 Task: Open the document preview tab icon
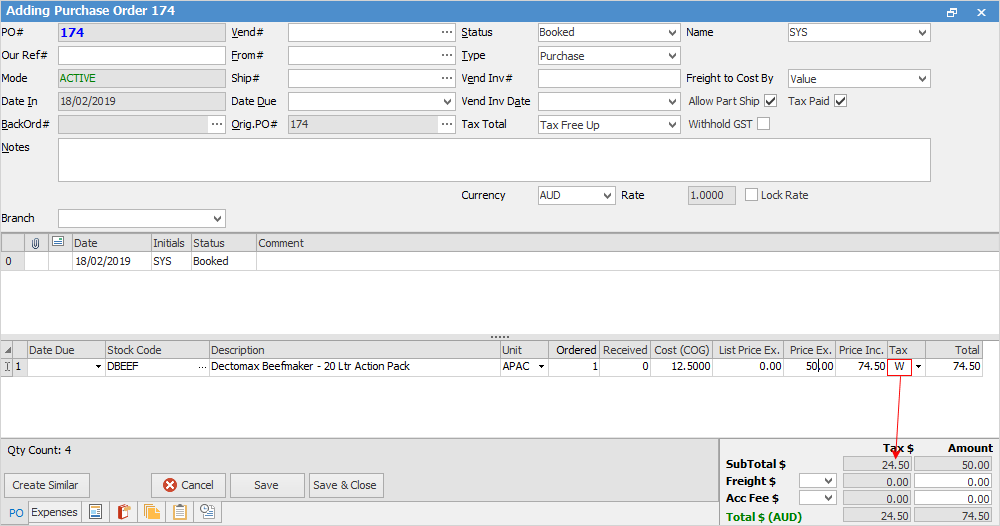coord(96,512)
